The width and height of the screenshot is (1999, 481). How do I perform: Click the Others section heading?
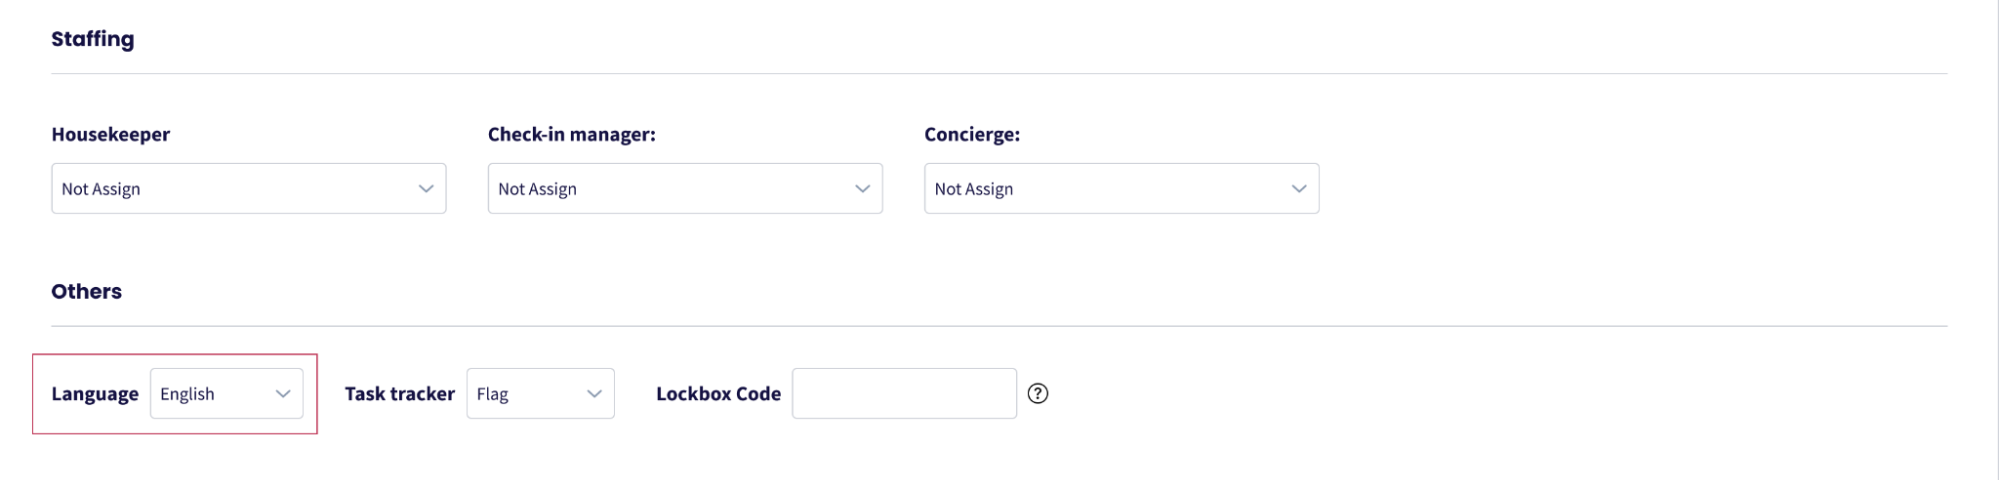click(x=87, y=292)
